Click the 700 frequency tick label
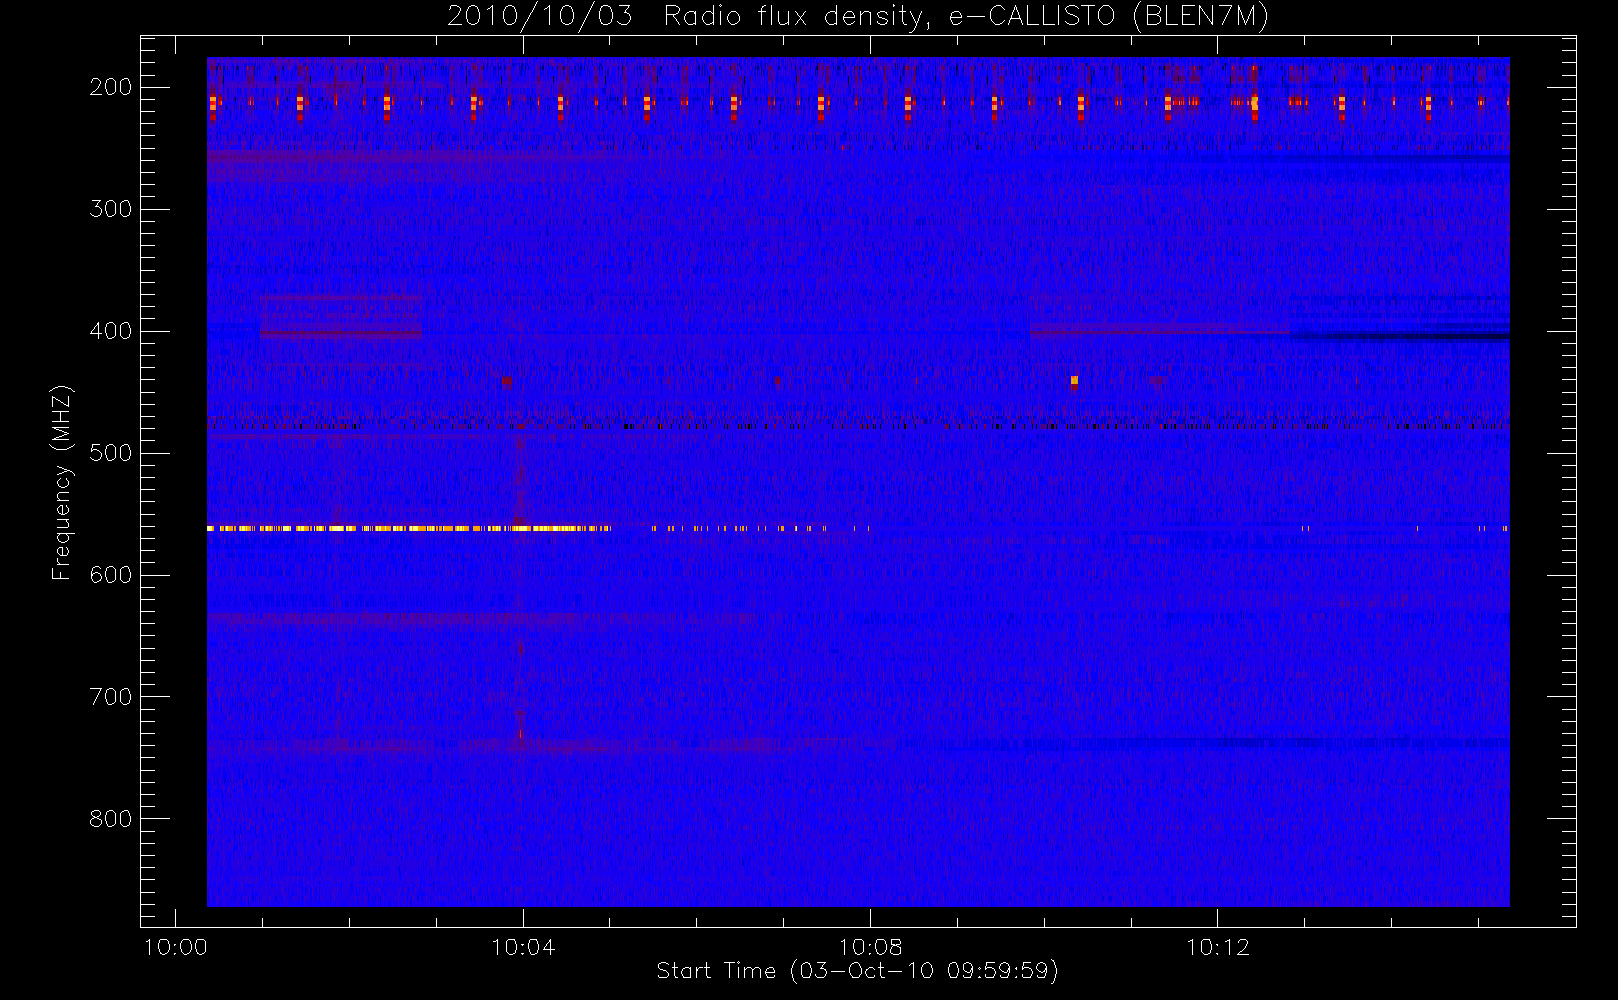 click(x=111, y=697)
